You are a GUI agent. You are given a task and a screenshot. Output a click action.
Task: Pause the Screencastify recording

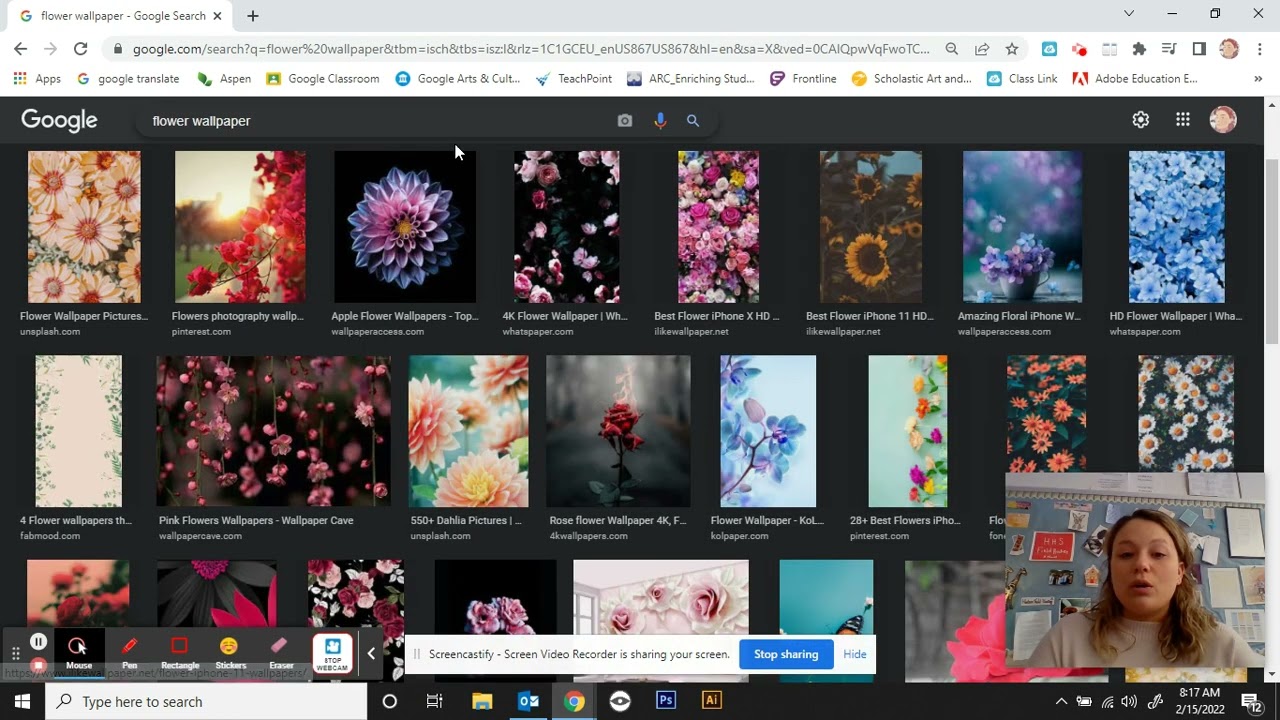(38, 642)
